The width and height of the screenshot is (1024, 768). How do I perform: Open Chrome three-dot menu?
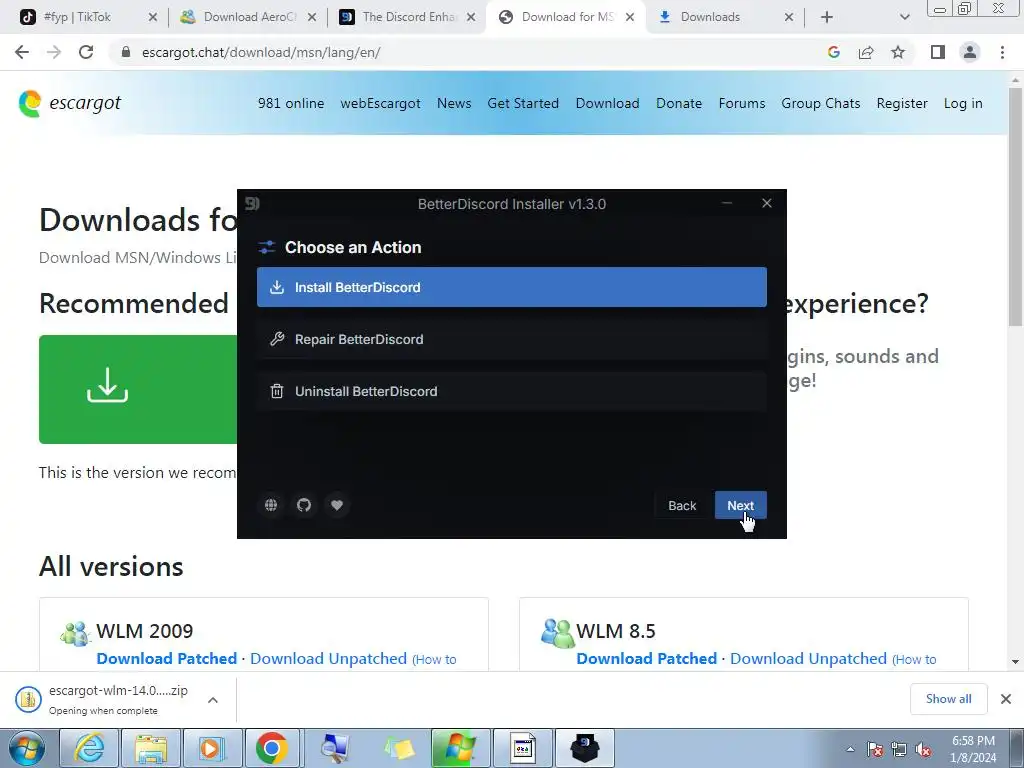click(x=1002, y=52)
